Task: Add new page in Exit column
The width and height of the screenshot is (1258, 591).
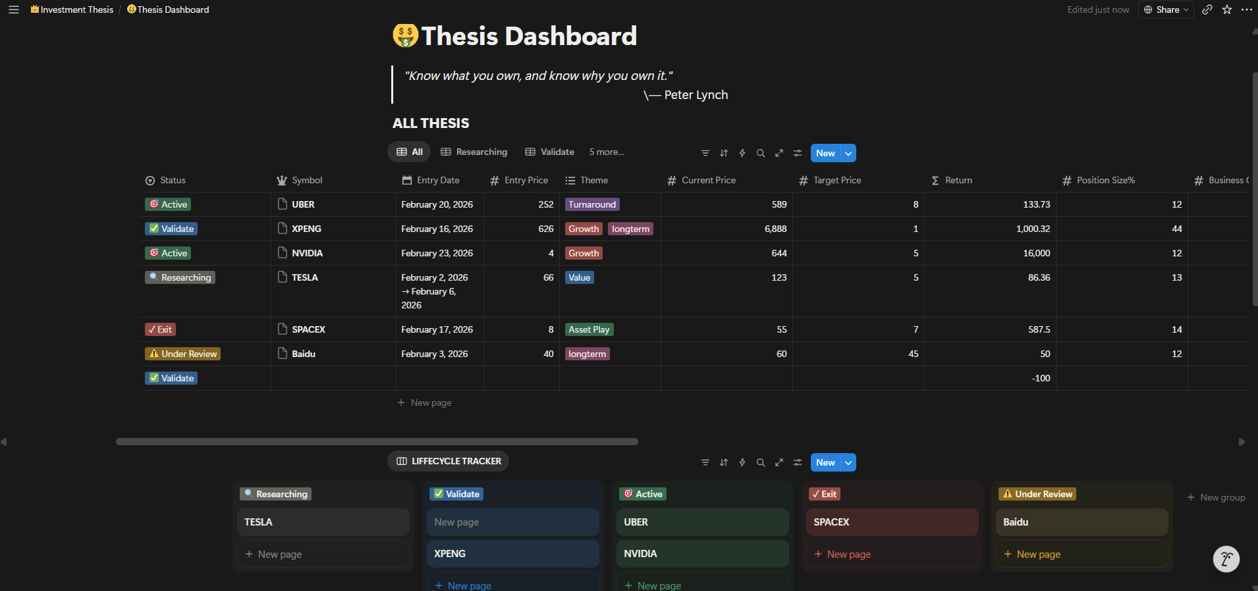Action: (x=892, y=554)
